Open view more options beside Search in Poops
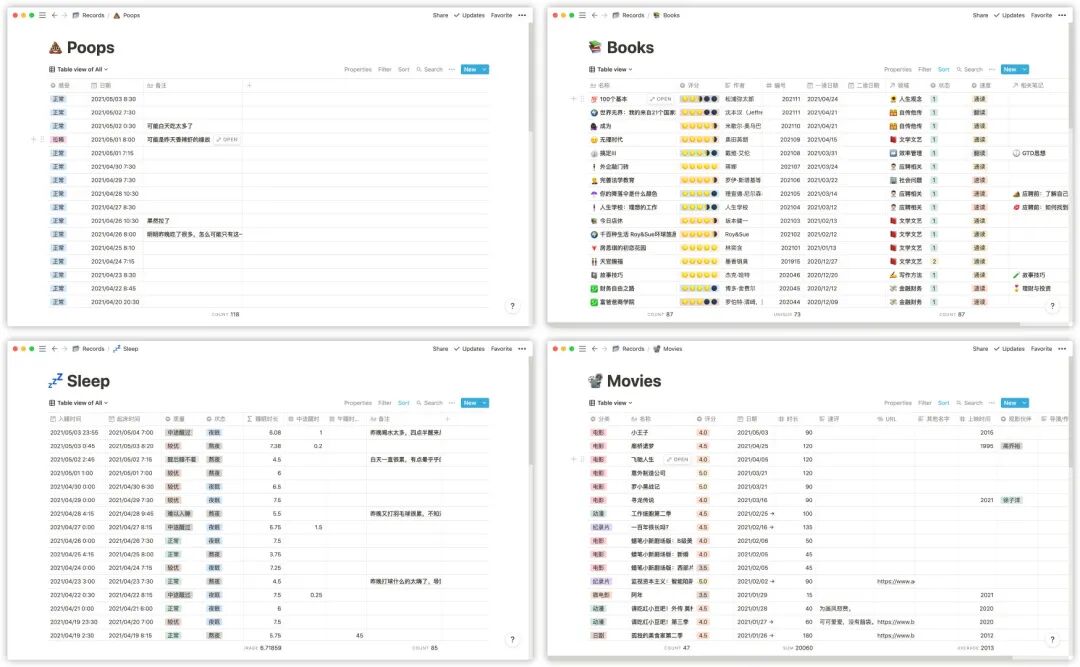This screenshot has width=1080, height=667. (452, 70)
